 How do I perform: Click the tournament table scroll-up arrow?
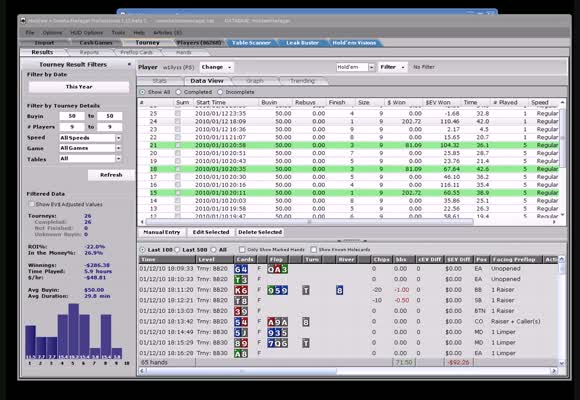tap(562, 102)
